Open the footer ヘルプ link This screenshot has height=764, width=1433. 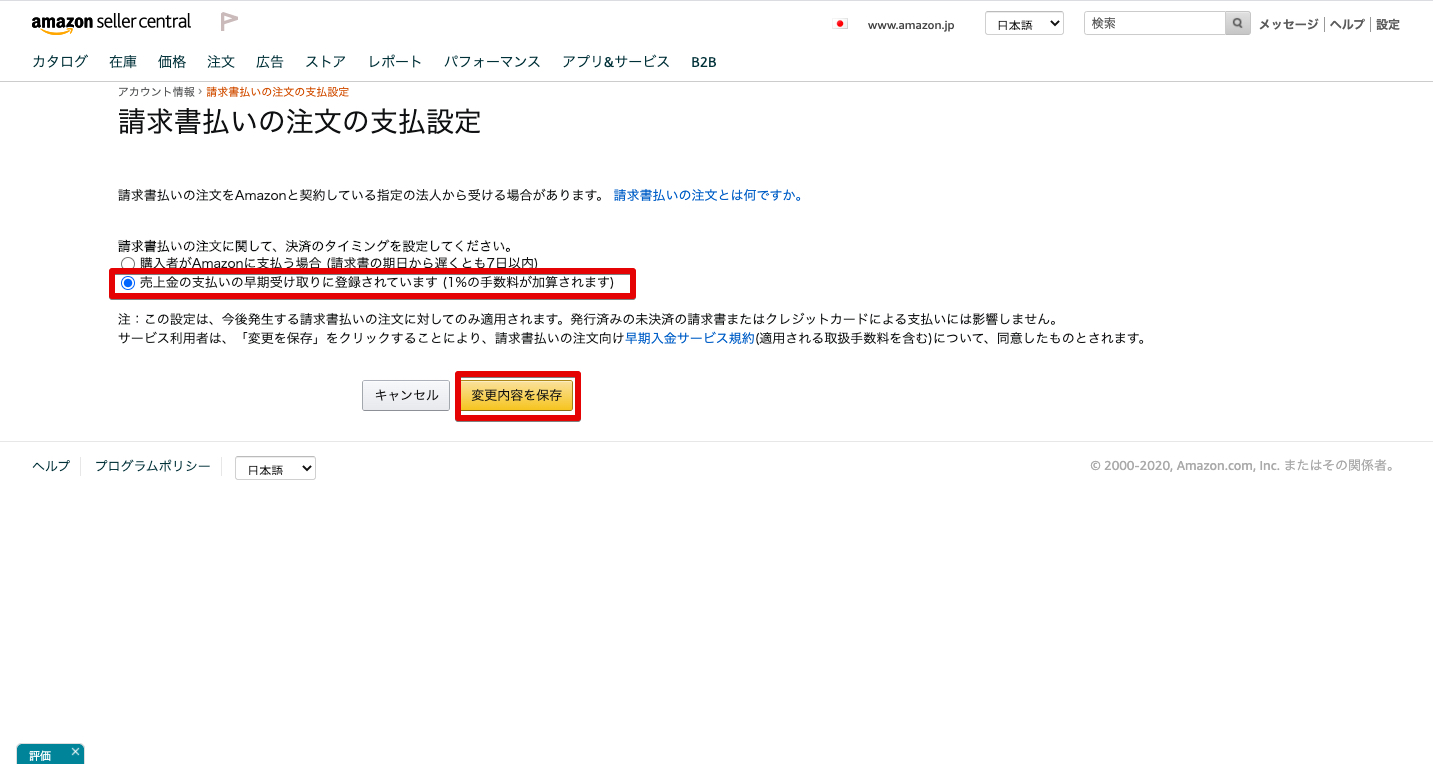point(51,466)
